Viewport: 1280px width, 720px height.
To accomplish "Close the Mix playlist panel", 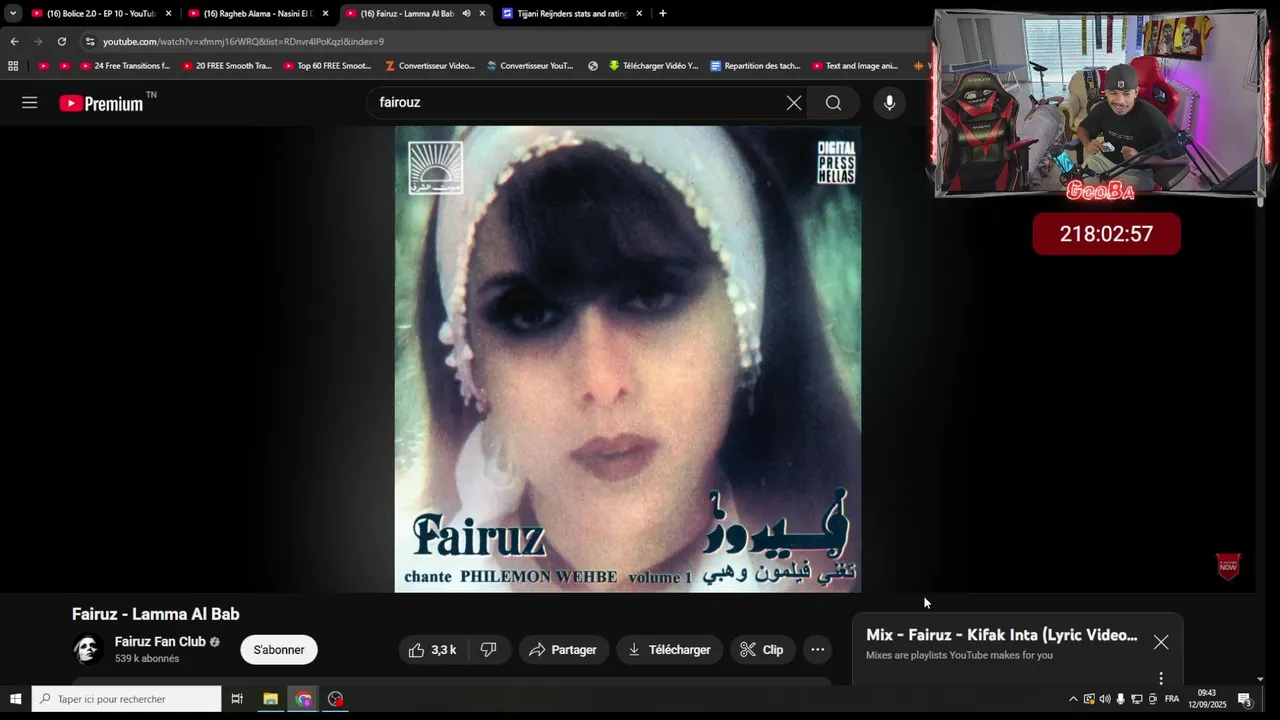I will (x=1160, y=642).
